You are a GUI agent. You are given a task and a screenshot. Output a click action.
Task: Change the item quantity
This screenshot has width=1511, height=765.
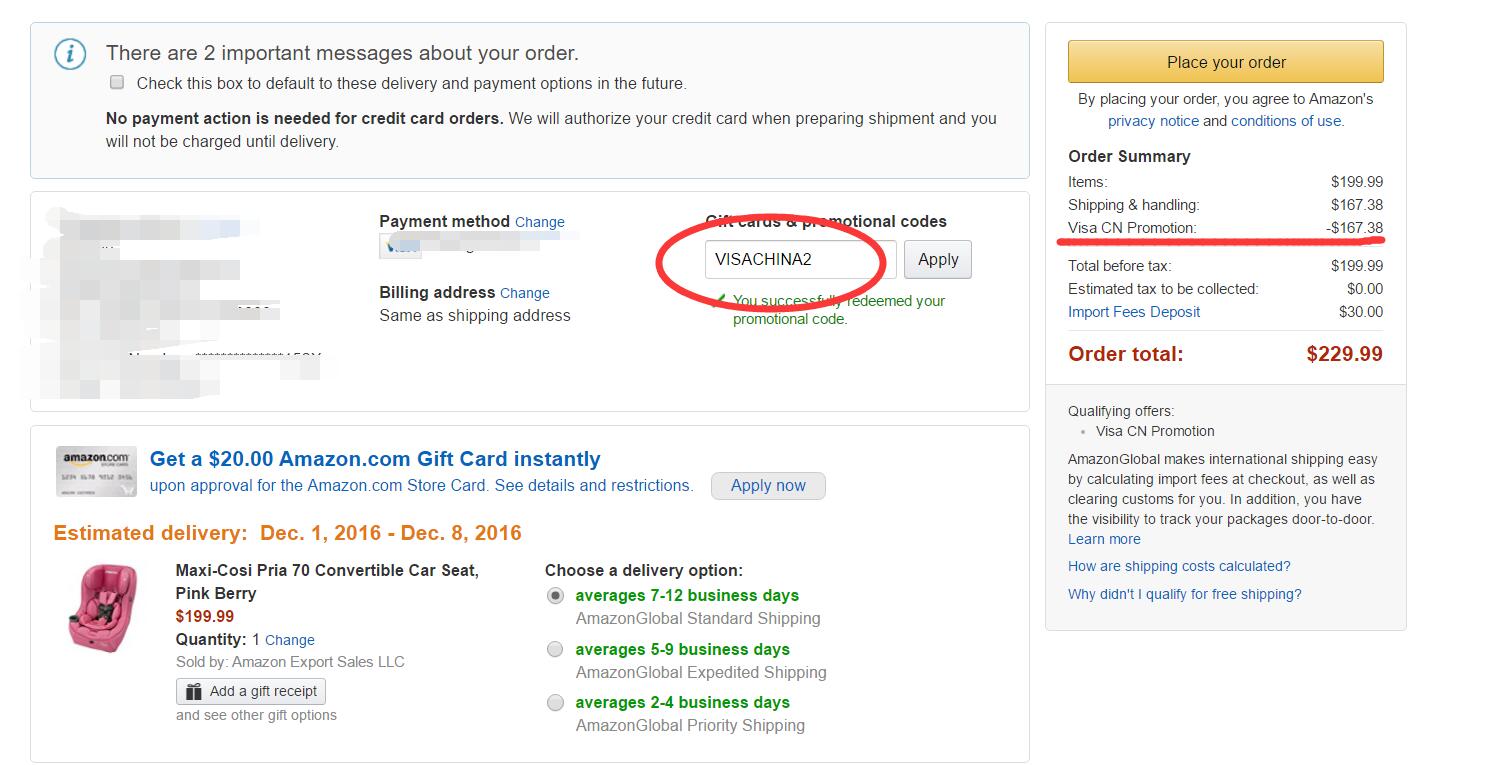[289, 640]
